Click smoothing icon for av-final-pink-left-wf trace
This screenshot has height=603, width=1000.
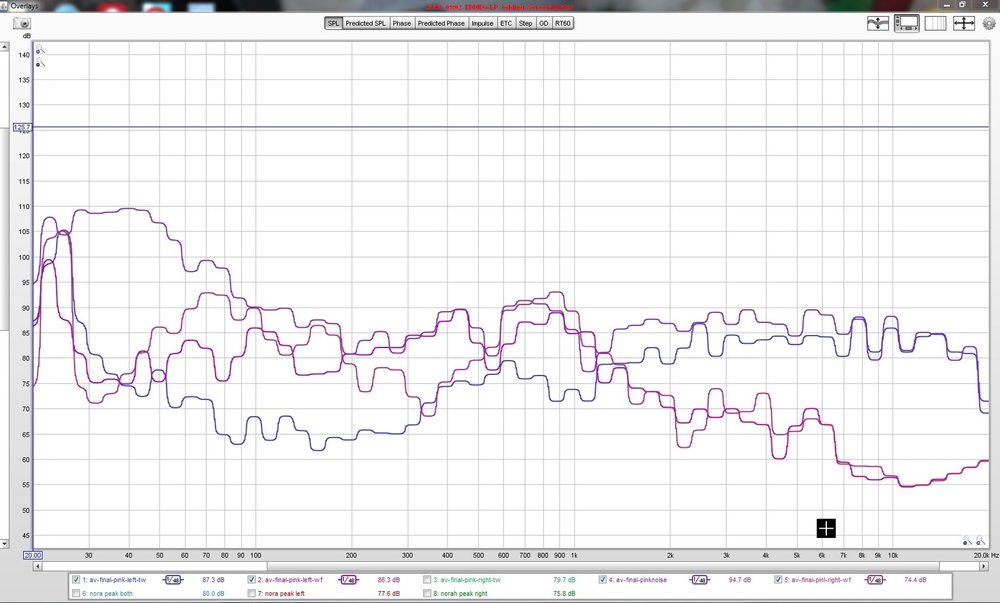pyautogui.click(x=348, y=580)
